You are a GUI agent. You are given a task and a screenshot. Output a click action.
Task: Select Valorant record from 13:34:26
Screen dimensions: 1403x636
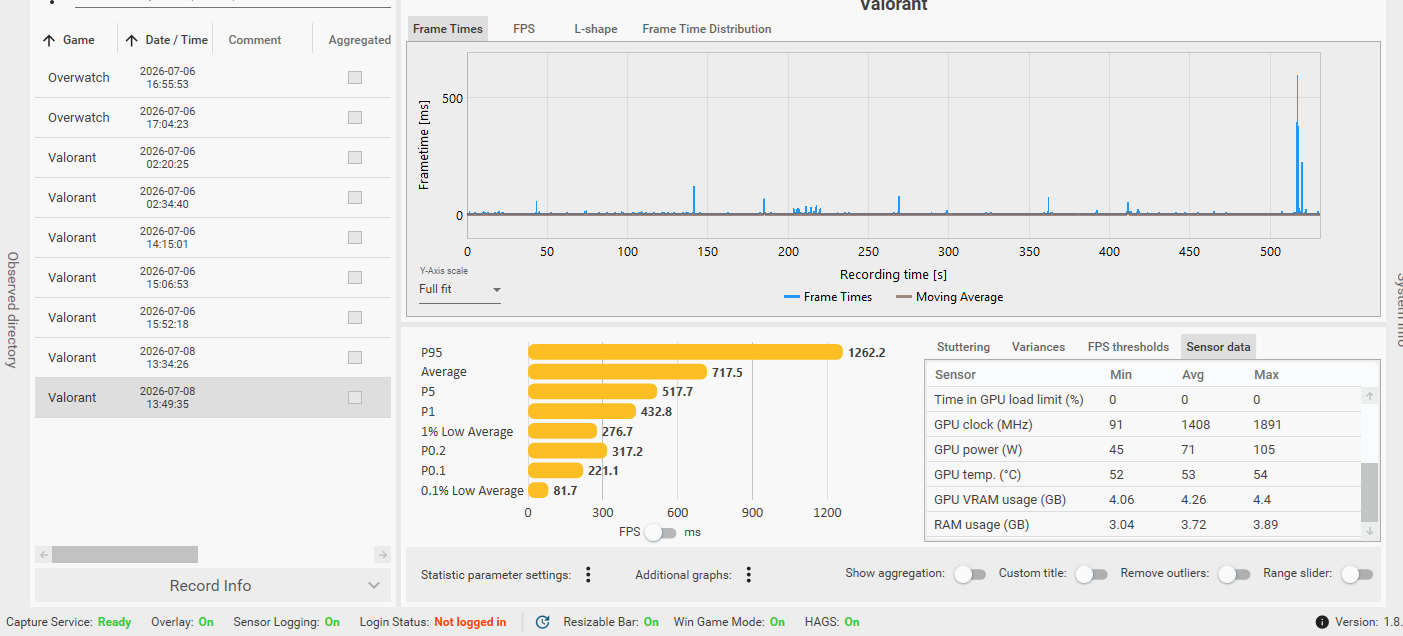212,357
